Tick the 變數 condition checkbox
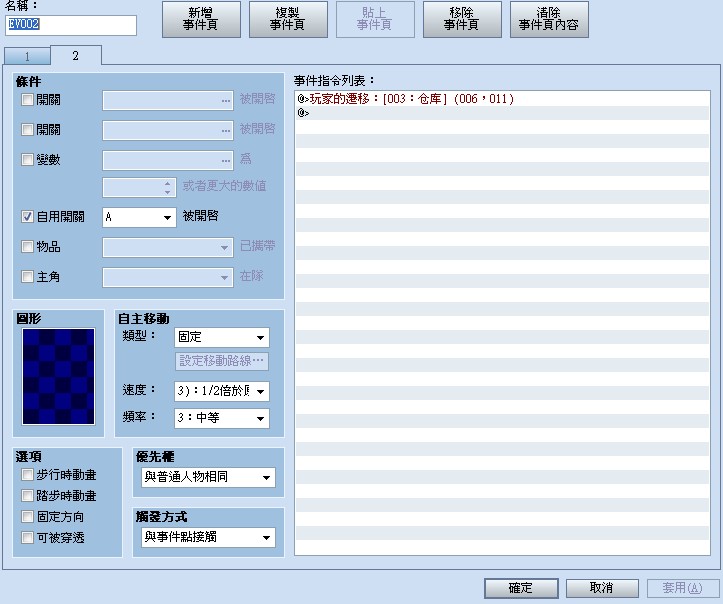The image size is (723, 604). tap(27, 160)
